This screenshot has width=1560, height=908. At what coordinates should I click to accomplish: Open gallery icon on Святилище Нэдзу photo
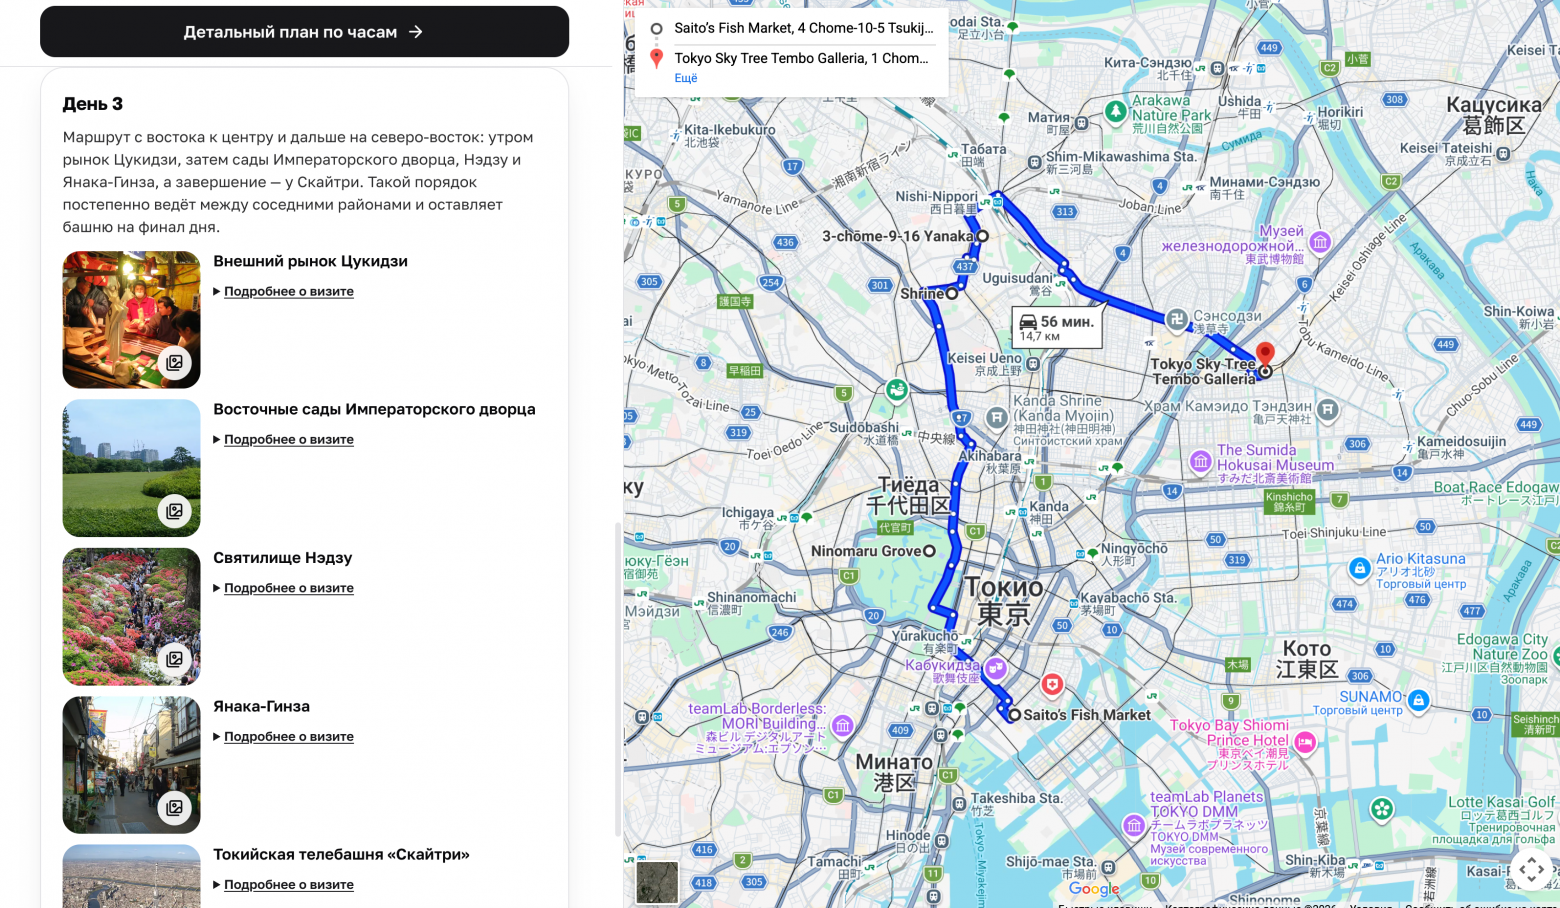174,659
